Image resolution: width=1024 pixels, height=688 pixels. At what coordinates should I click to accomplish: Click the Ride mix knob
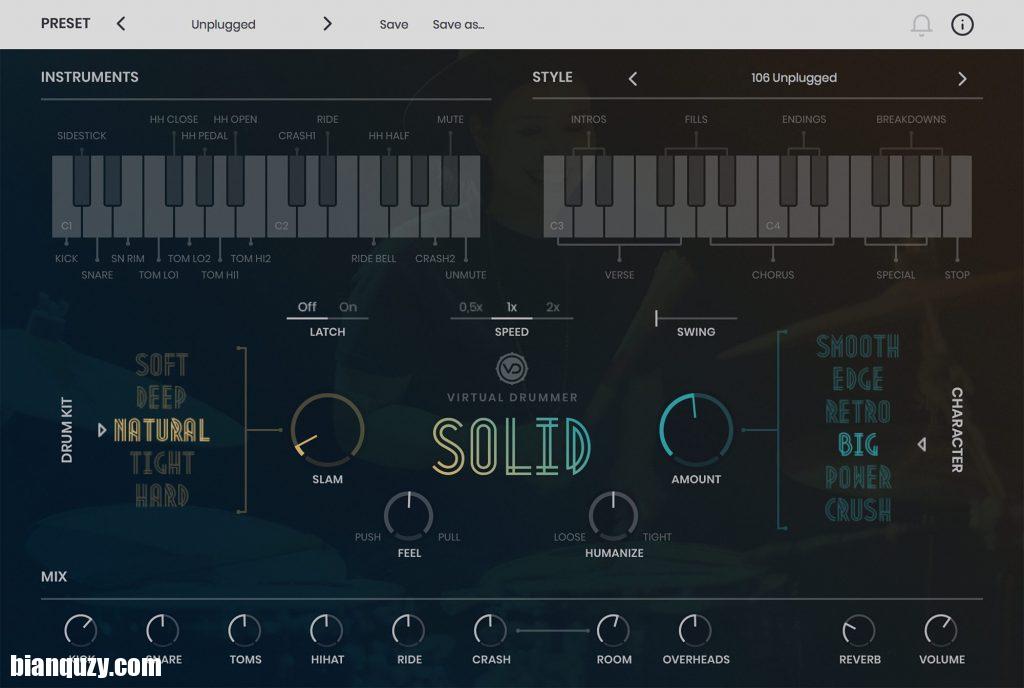point(408,631)
